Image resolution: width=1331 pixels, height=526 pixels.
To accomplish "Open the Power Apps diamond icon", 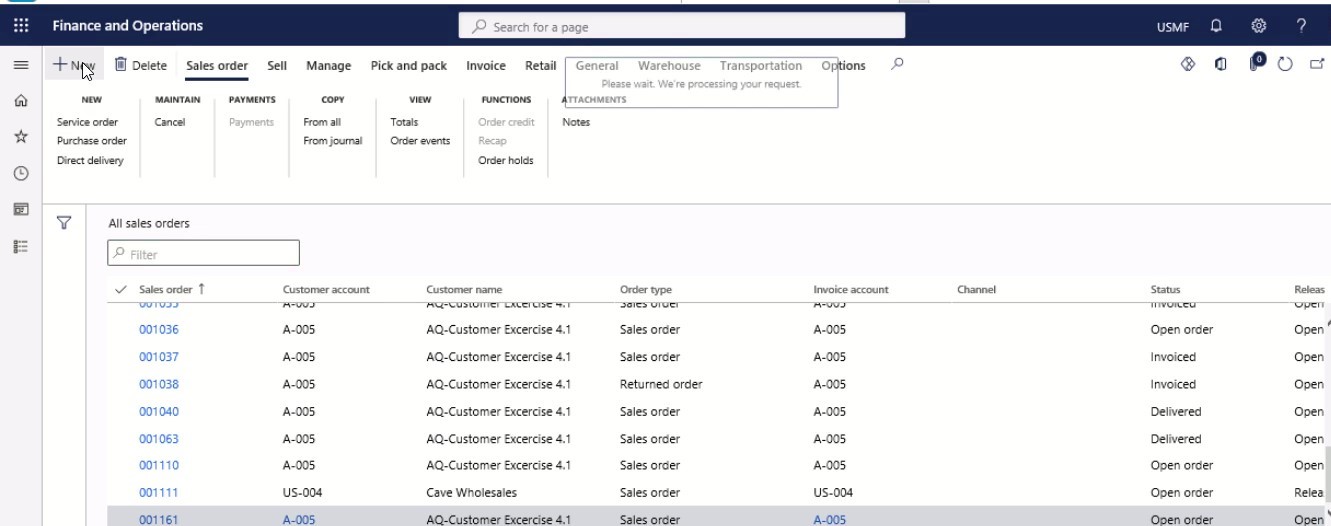I will coord(1189,64).
